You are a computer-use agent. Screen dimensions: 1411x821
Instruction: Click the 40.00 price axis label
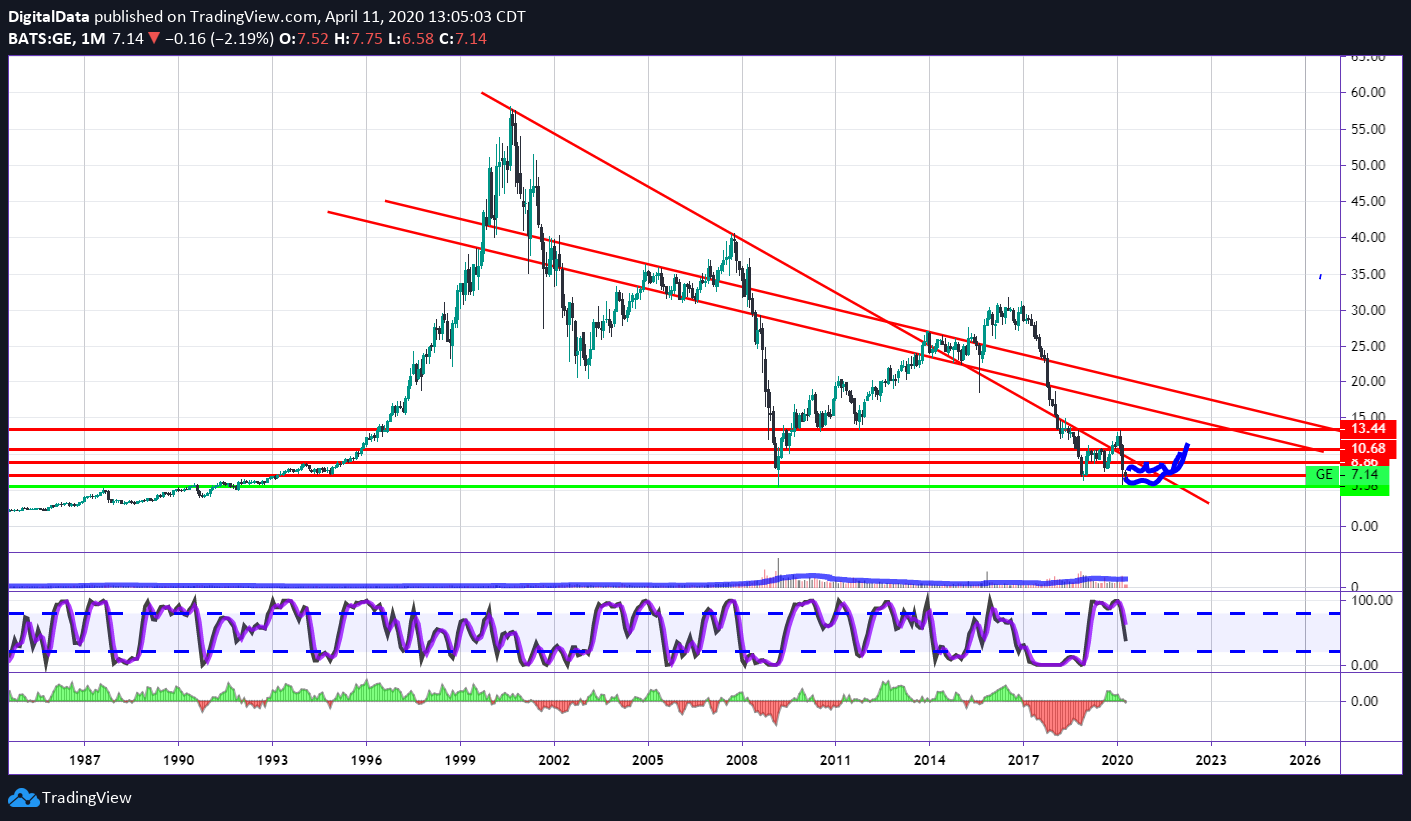(x=1368, y=238)
